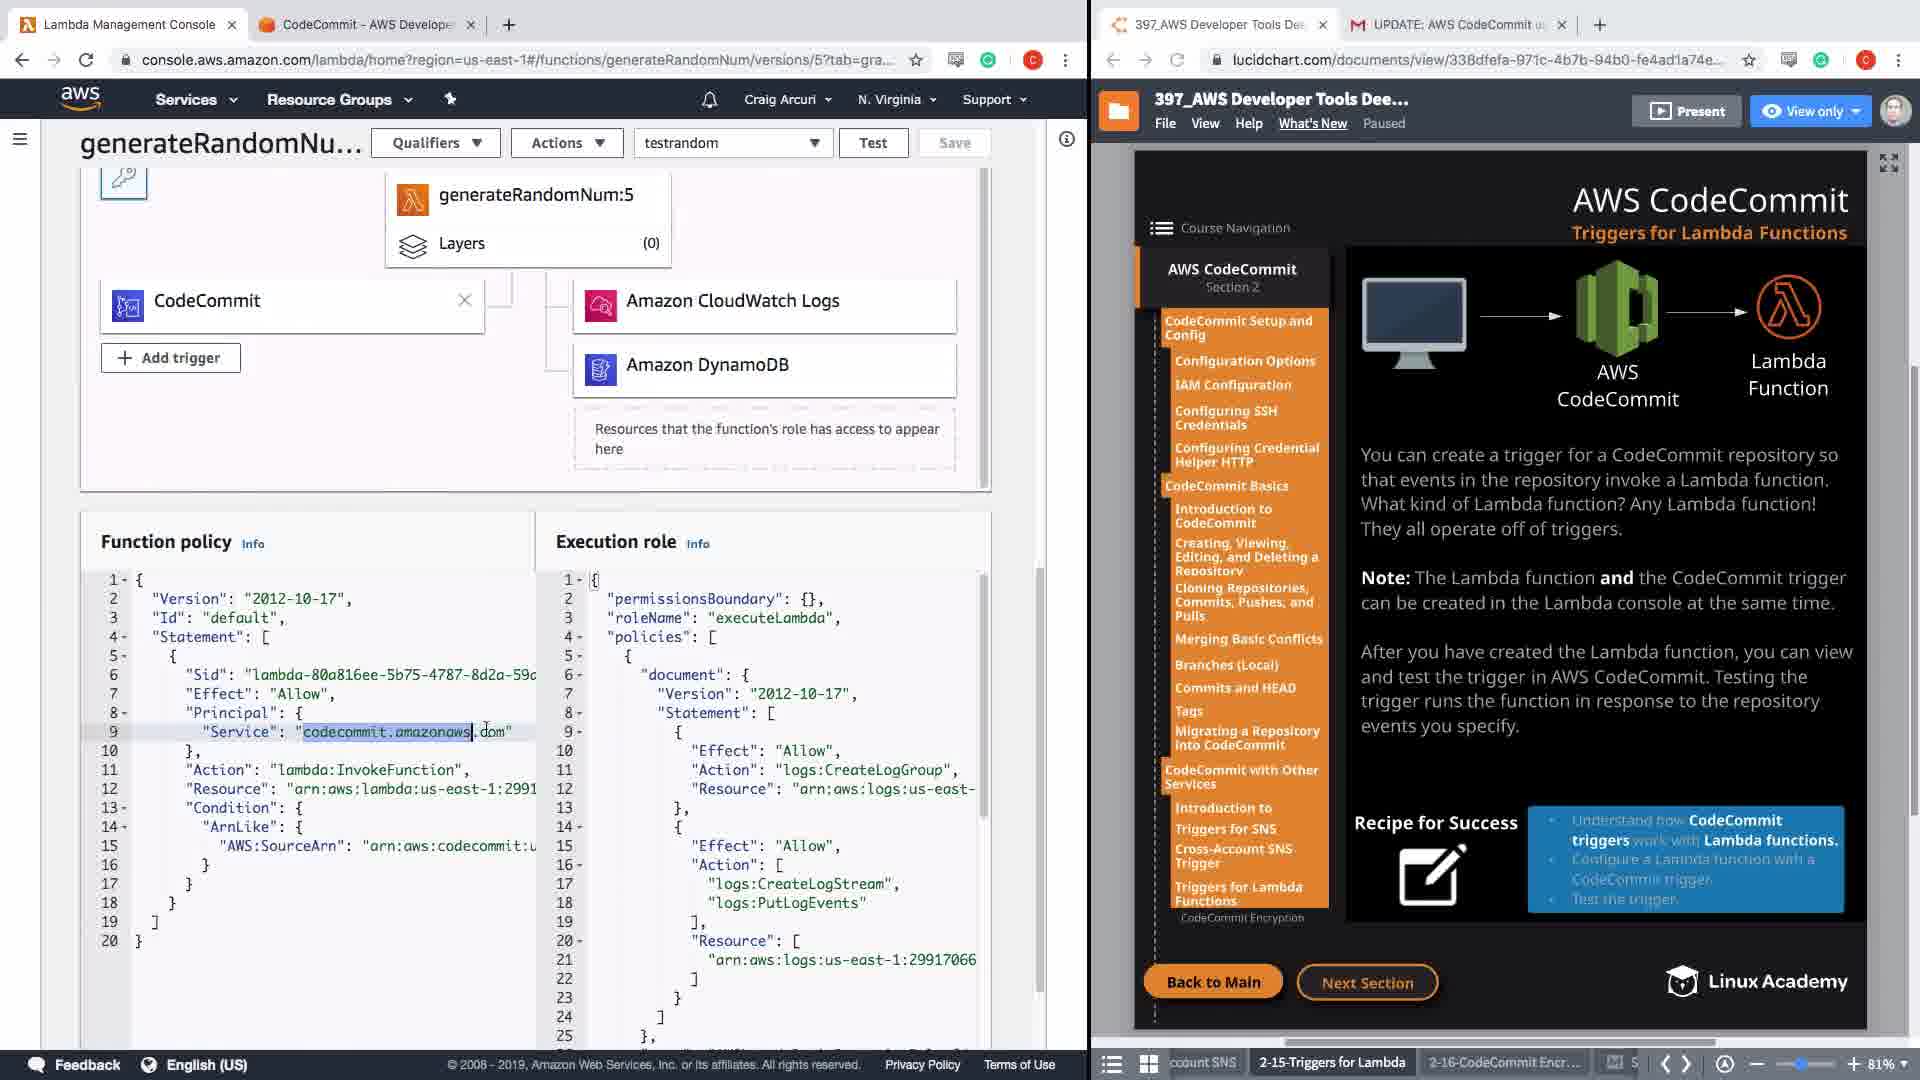Click the page list icon in Lucidchart footer

pyautogui.click(x=1111, y=1063)
